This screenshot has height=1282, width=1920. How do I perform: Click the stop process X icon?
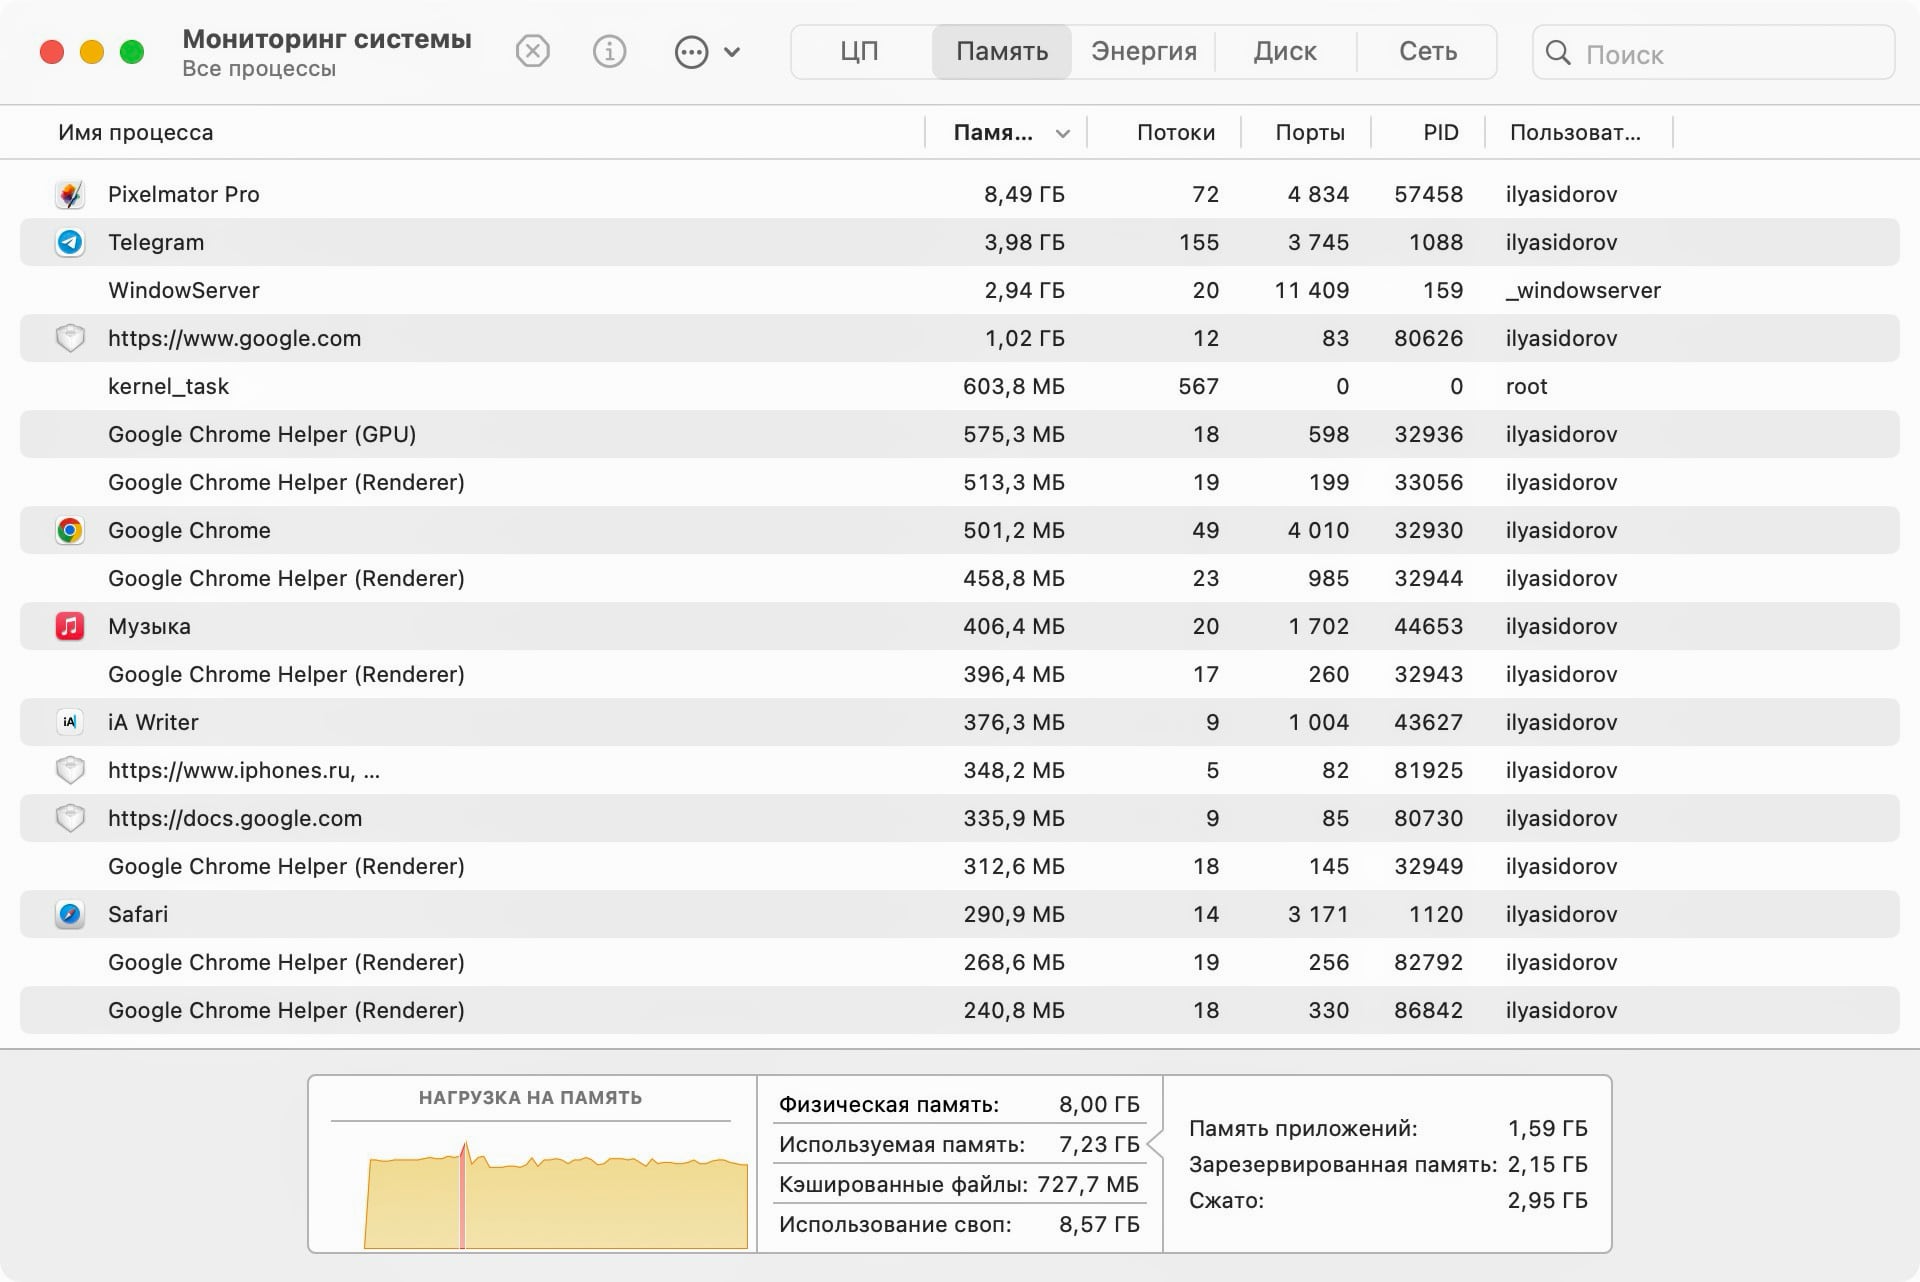coord(532,51)
